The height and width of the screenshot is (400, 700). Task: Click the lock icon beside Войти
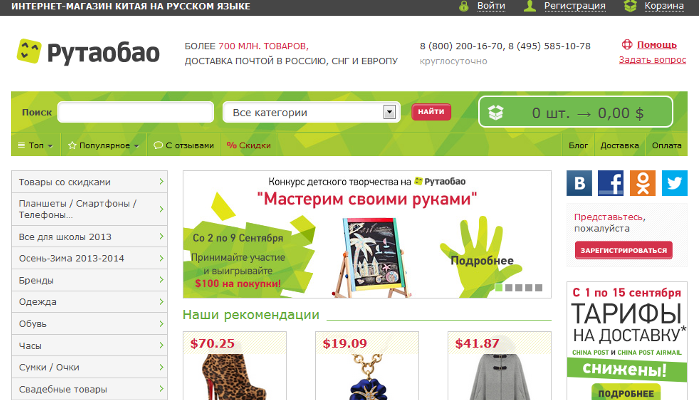(x=464, y=6)
